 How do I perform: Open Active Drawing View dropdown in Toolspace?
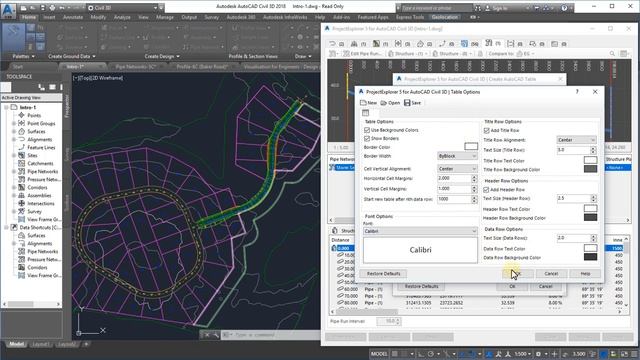coord(31,98)
